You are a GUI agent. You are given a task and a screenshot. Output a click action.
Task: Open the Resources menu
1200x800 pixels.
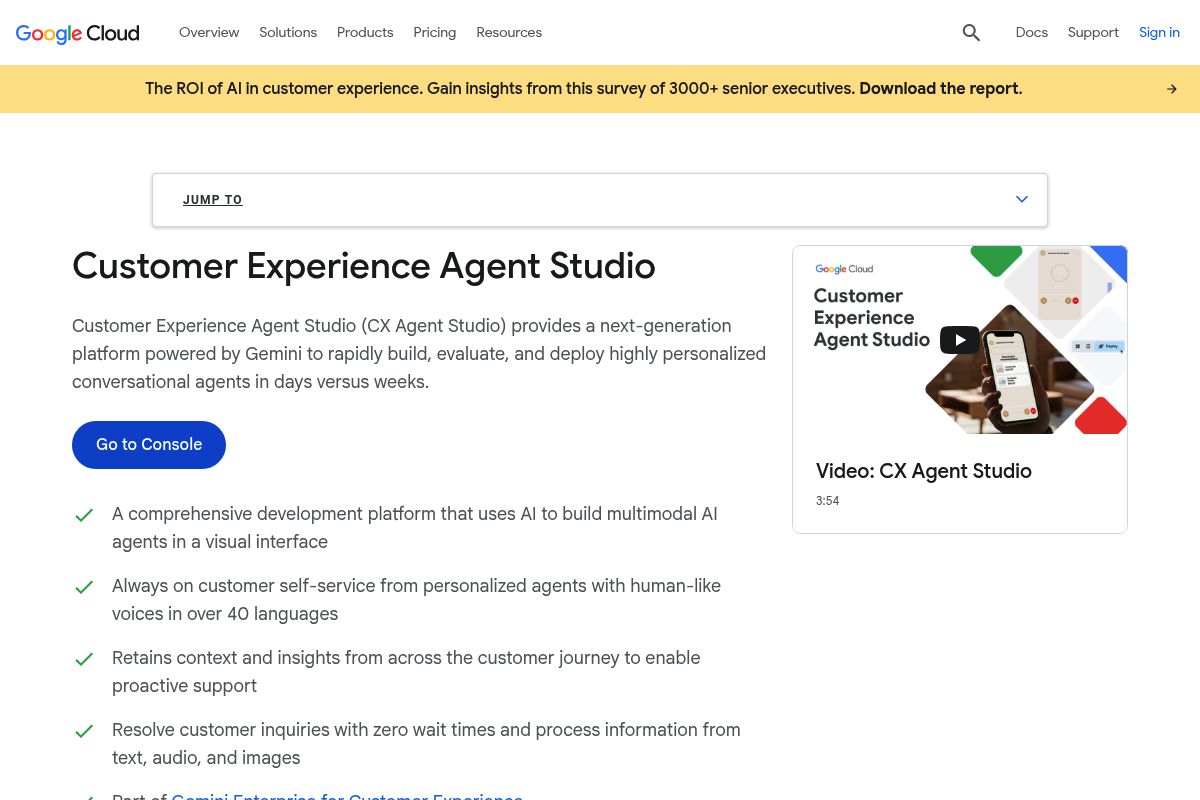[509, 33]
